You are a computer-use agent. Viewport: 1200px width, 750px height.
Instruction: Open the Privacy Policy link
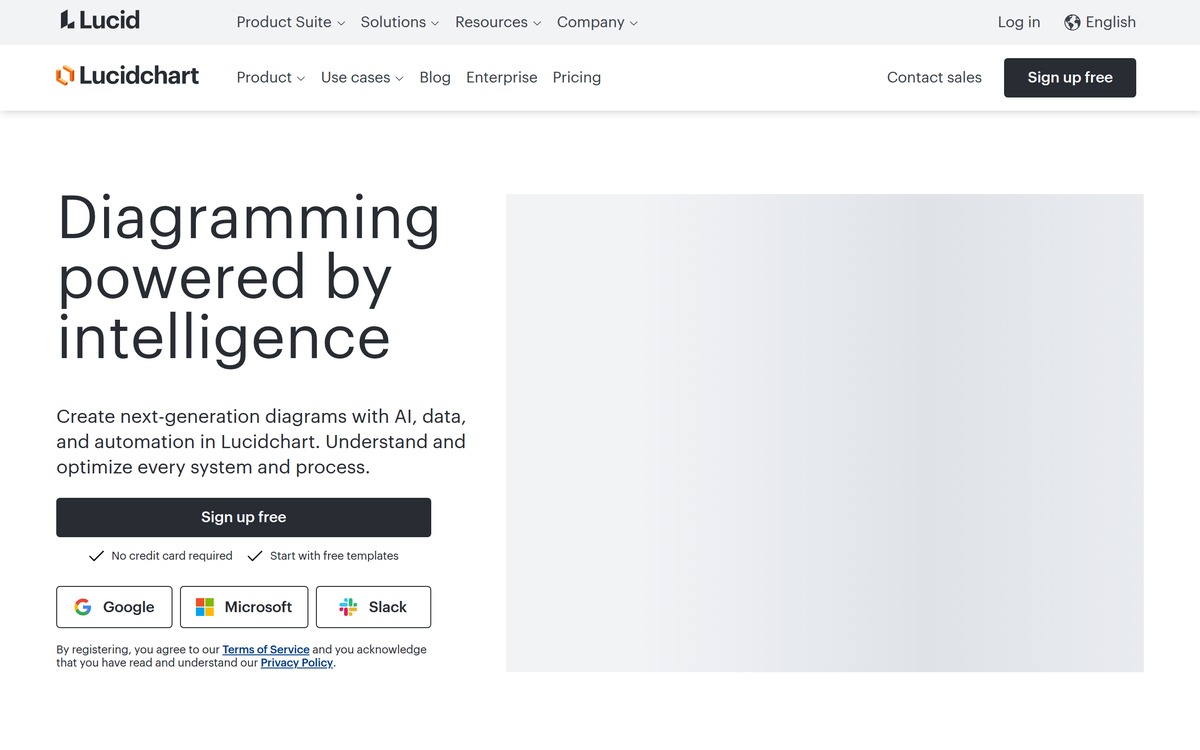(x=297, y=663)
